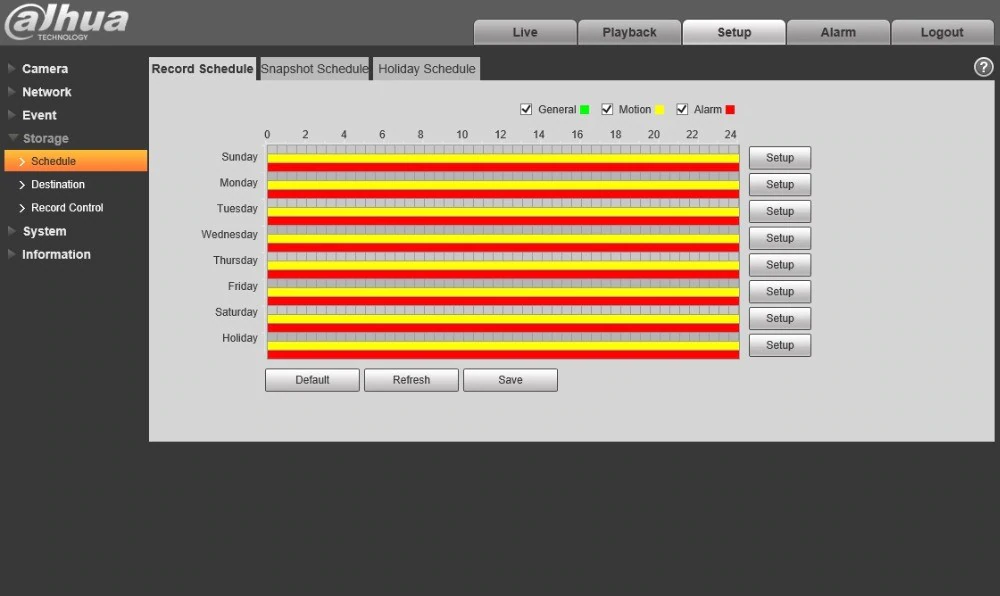The width and height of the screenshot is (1000, 596).
Task: Toggle the Motion recording checkbox
Action: [607, 109]
